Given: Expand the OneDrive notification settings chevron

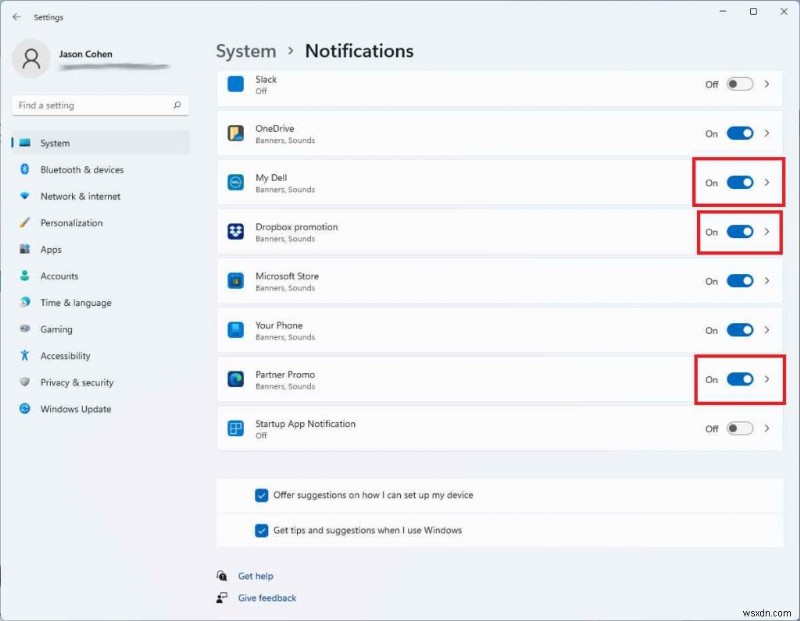Looking at the screenshot, I should [x=767, y=133].
